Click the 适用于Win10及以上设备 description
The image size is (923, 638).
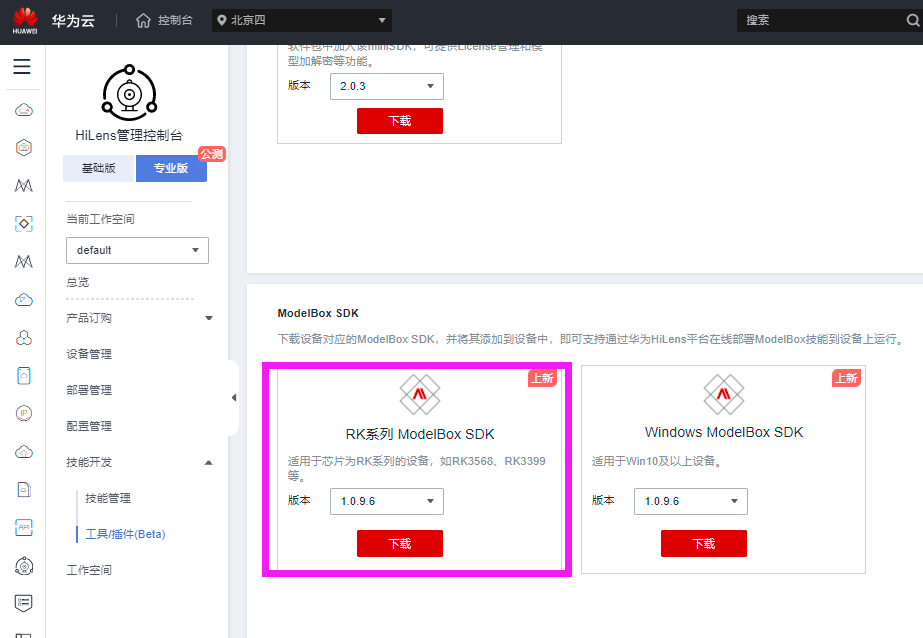click(x=656, y=461)
